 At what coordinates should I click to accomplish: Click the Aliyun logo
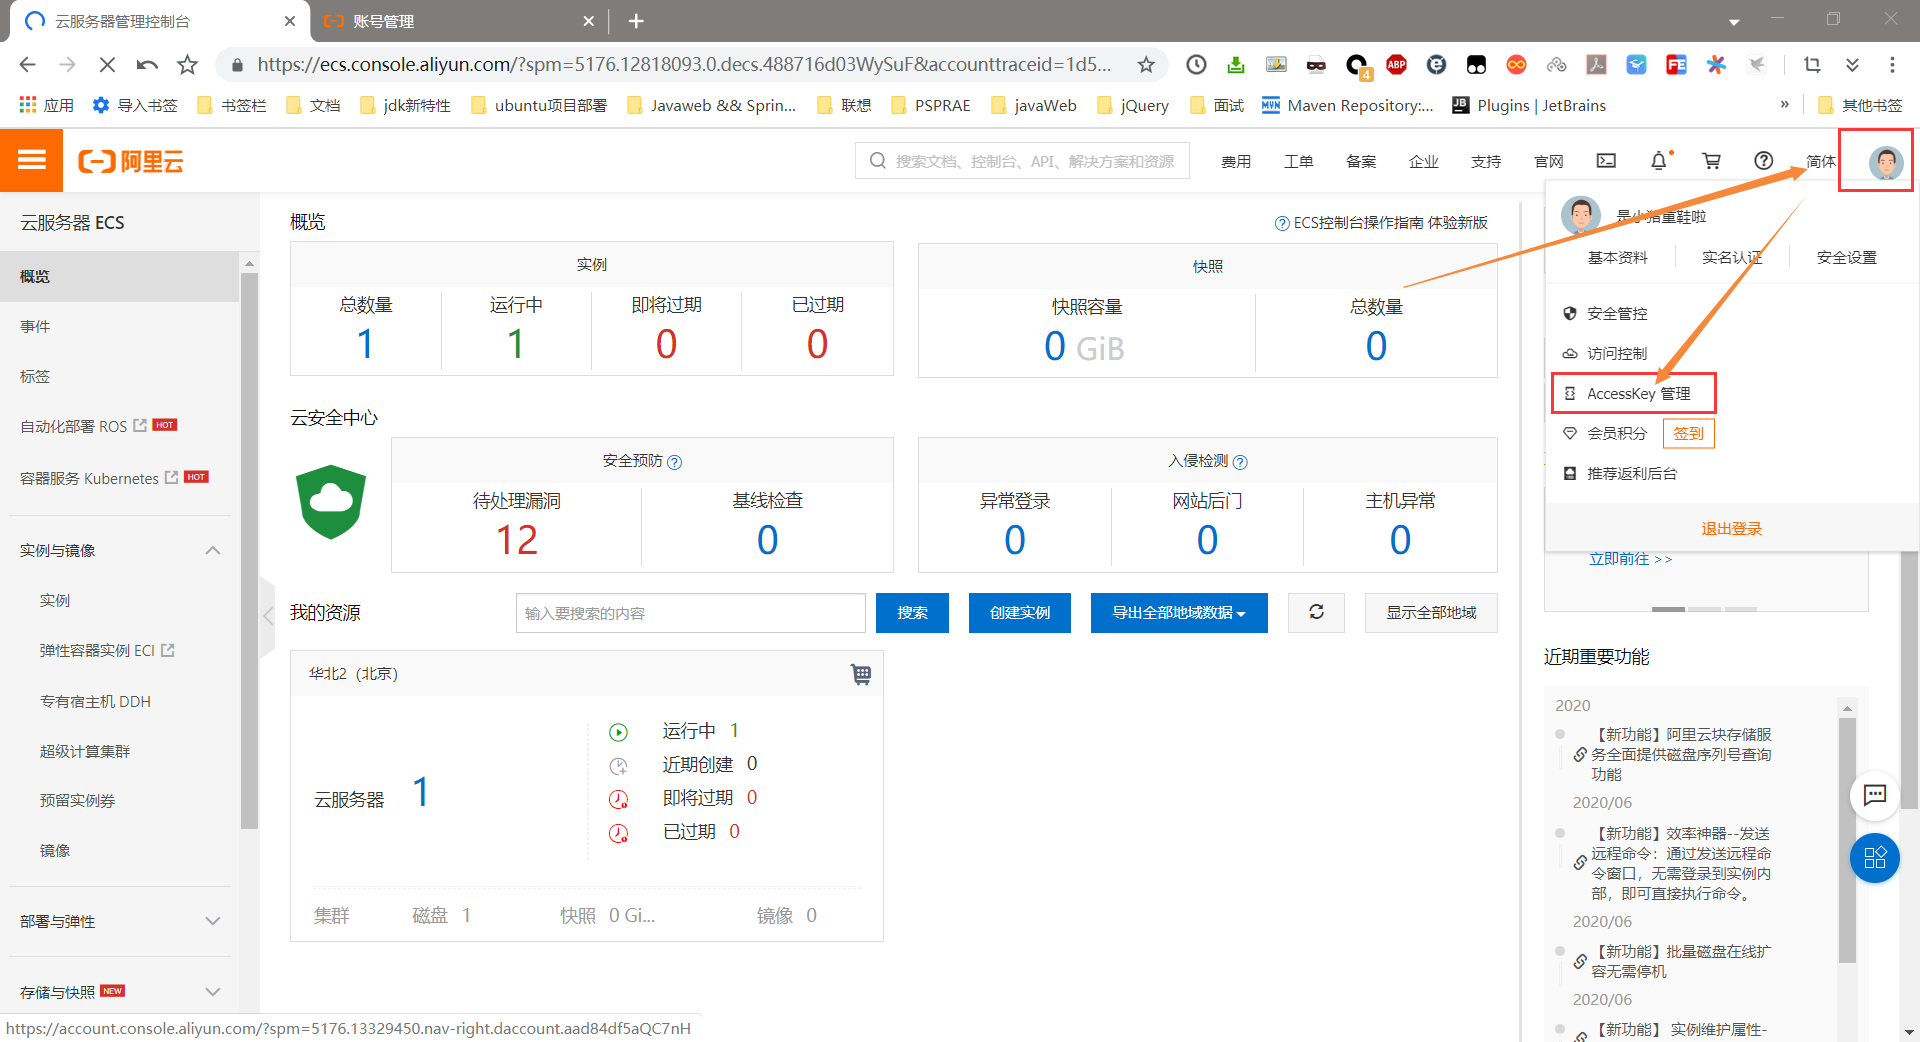(x=131, y=161)
